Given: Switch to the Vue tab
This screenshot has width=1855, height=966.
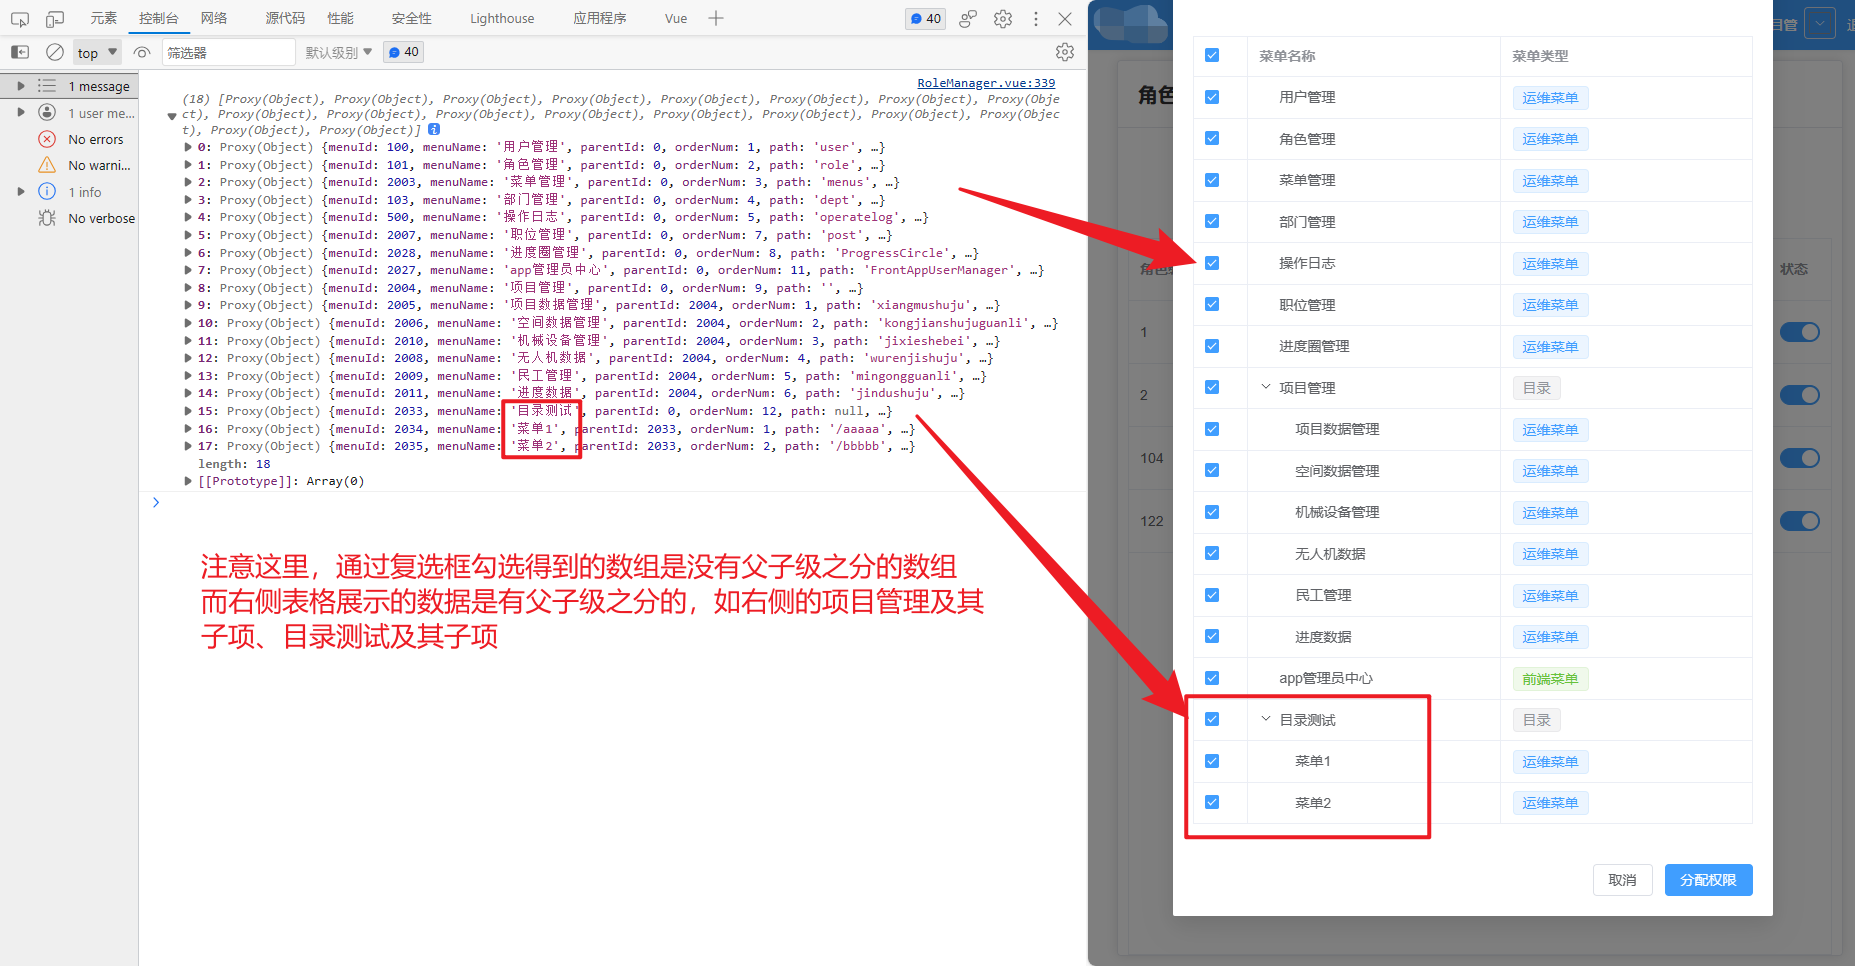Looking at the screenshot, I should pos(675,17).
